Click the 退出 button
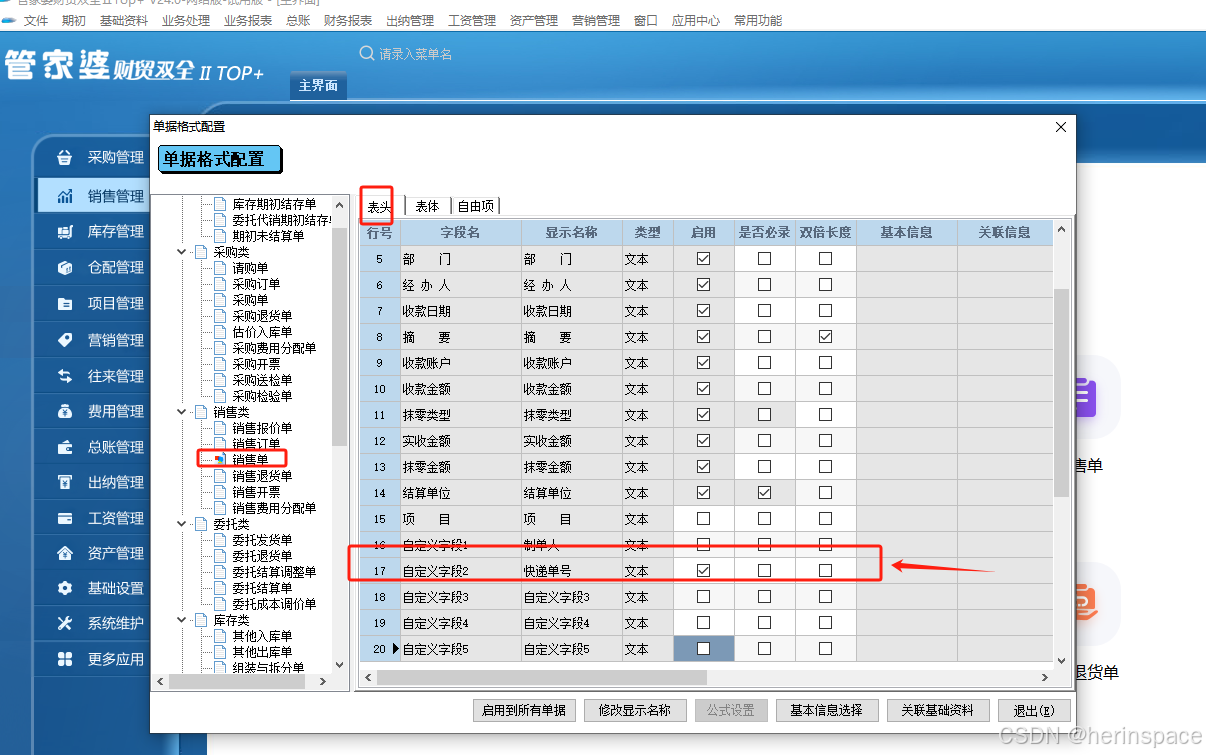 (x=1034, y=710)
